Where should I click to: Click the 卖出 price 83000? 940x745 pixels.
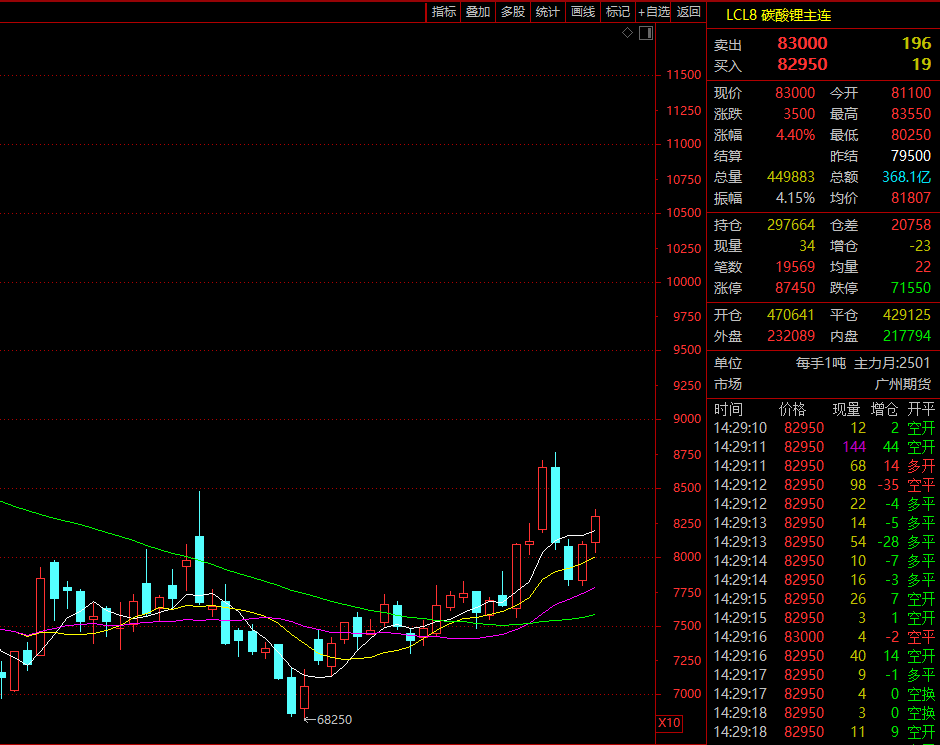click(802, 44)
